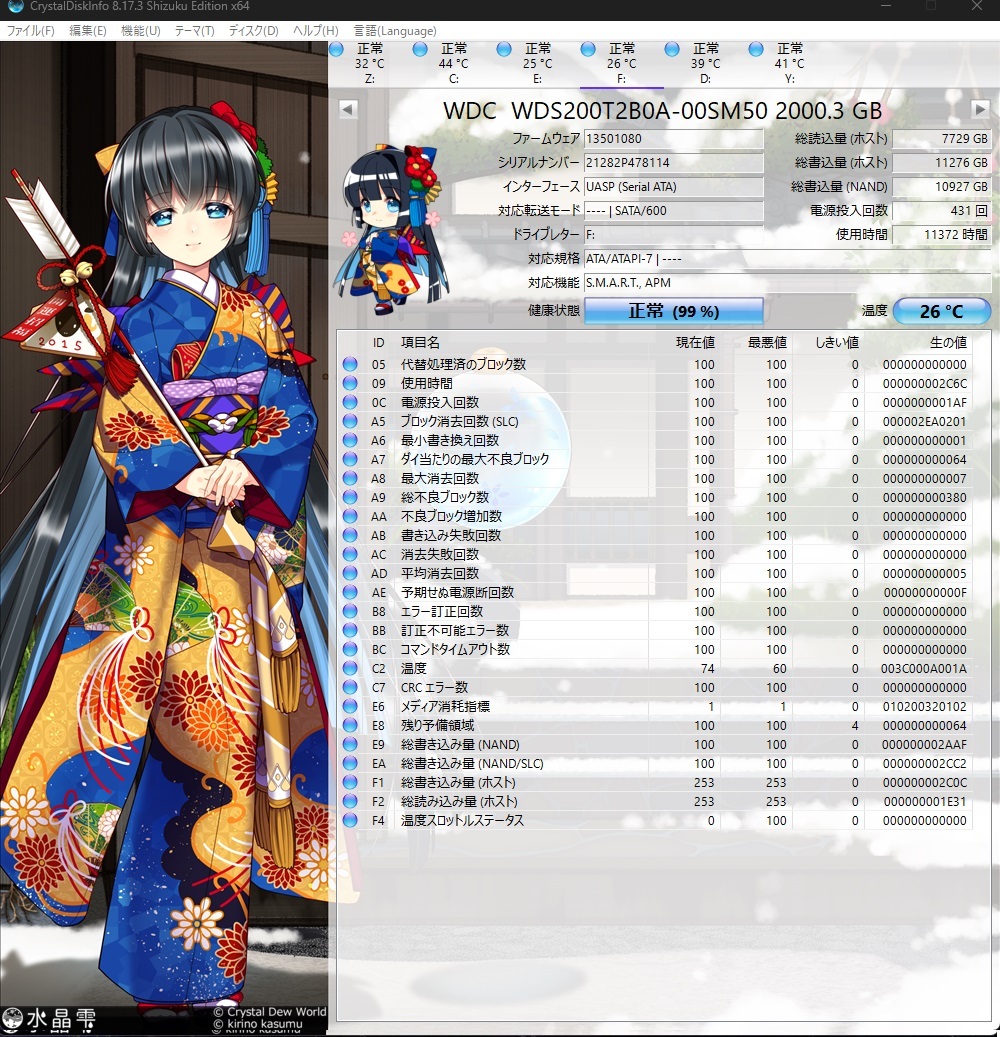Screen dimensions: 1000x1037
Task: Click the シリアルナンバー value field
Action: tap(673, 163)
